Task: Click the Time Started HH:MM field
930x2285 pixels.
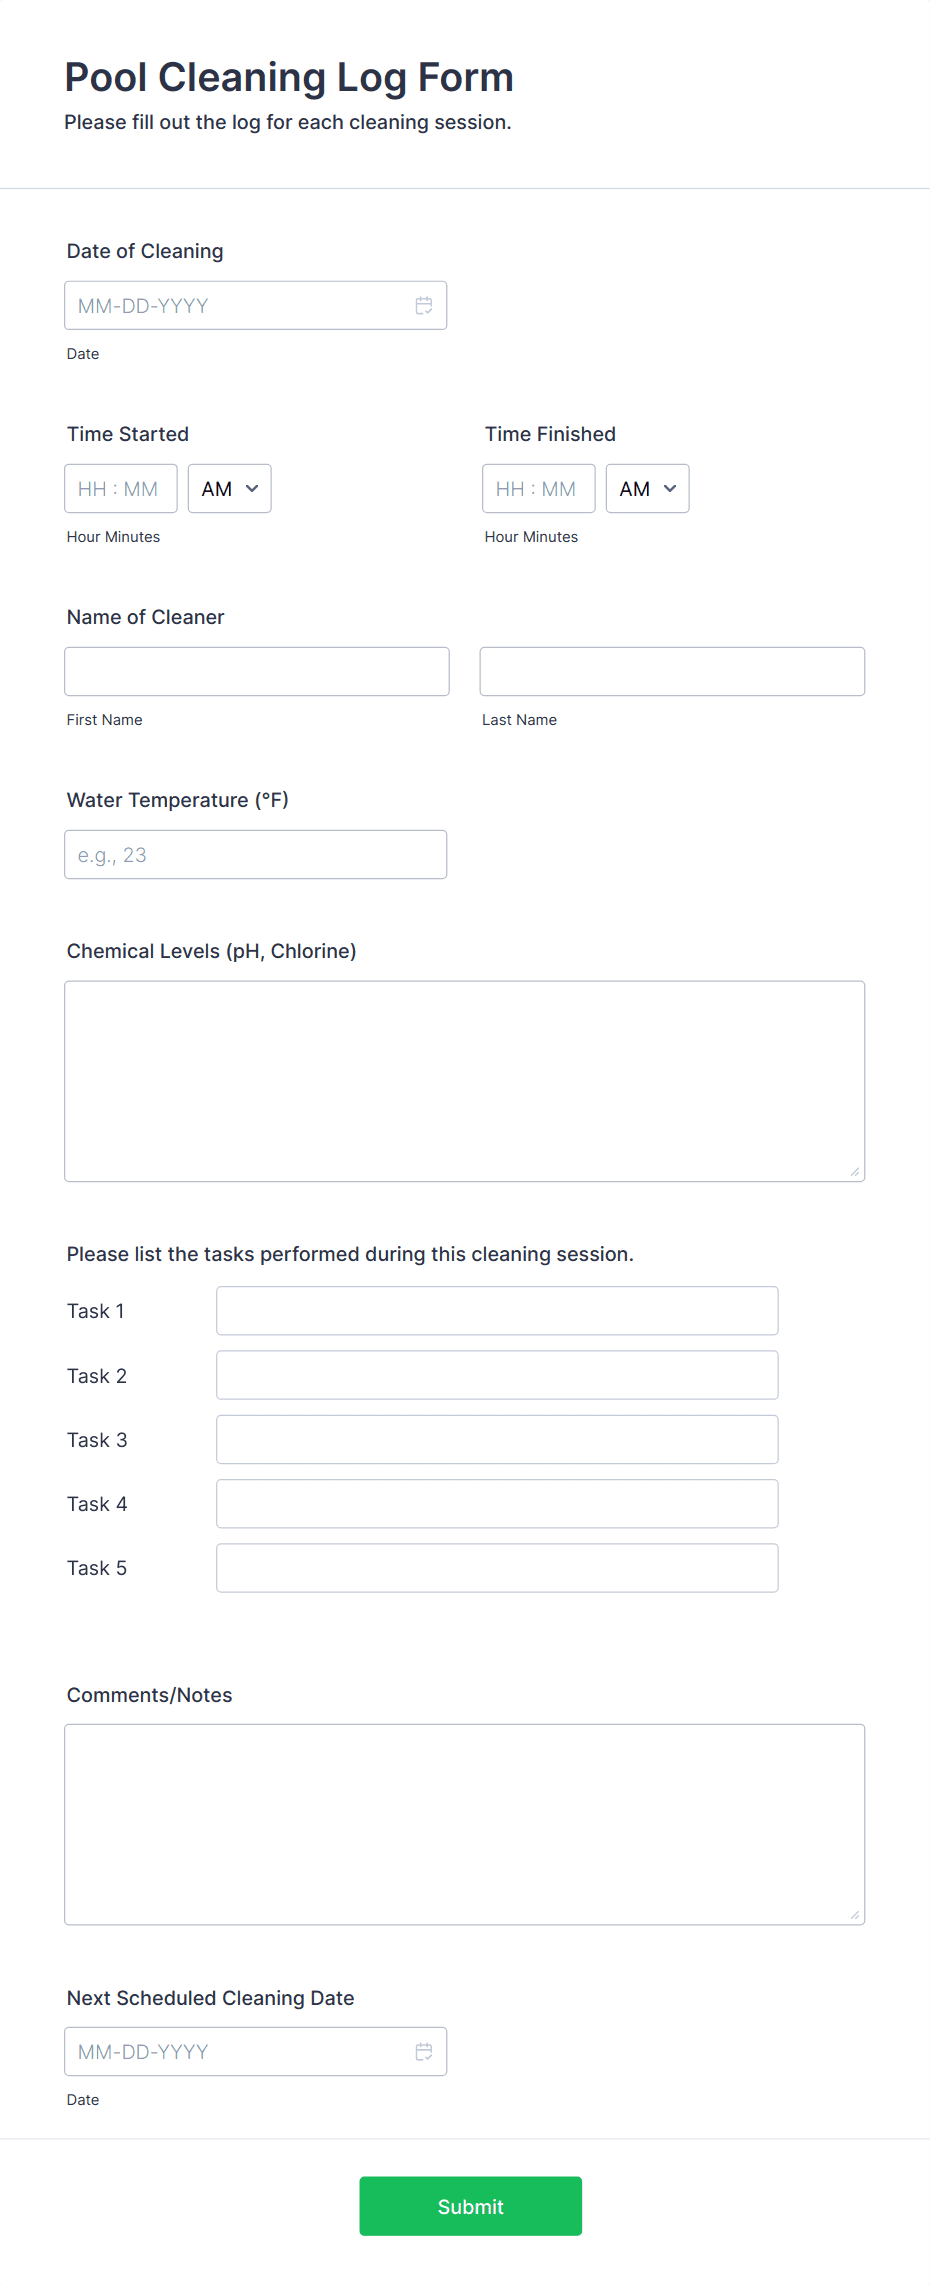Action: coord(120,488)
